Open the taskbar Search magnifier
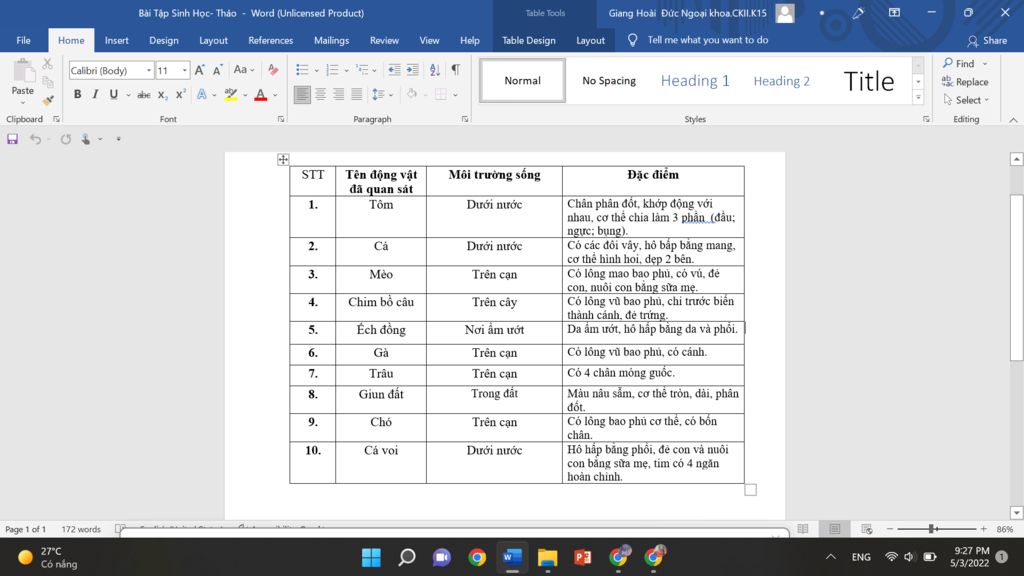 [x=406, y=557]
